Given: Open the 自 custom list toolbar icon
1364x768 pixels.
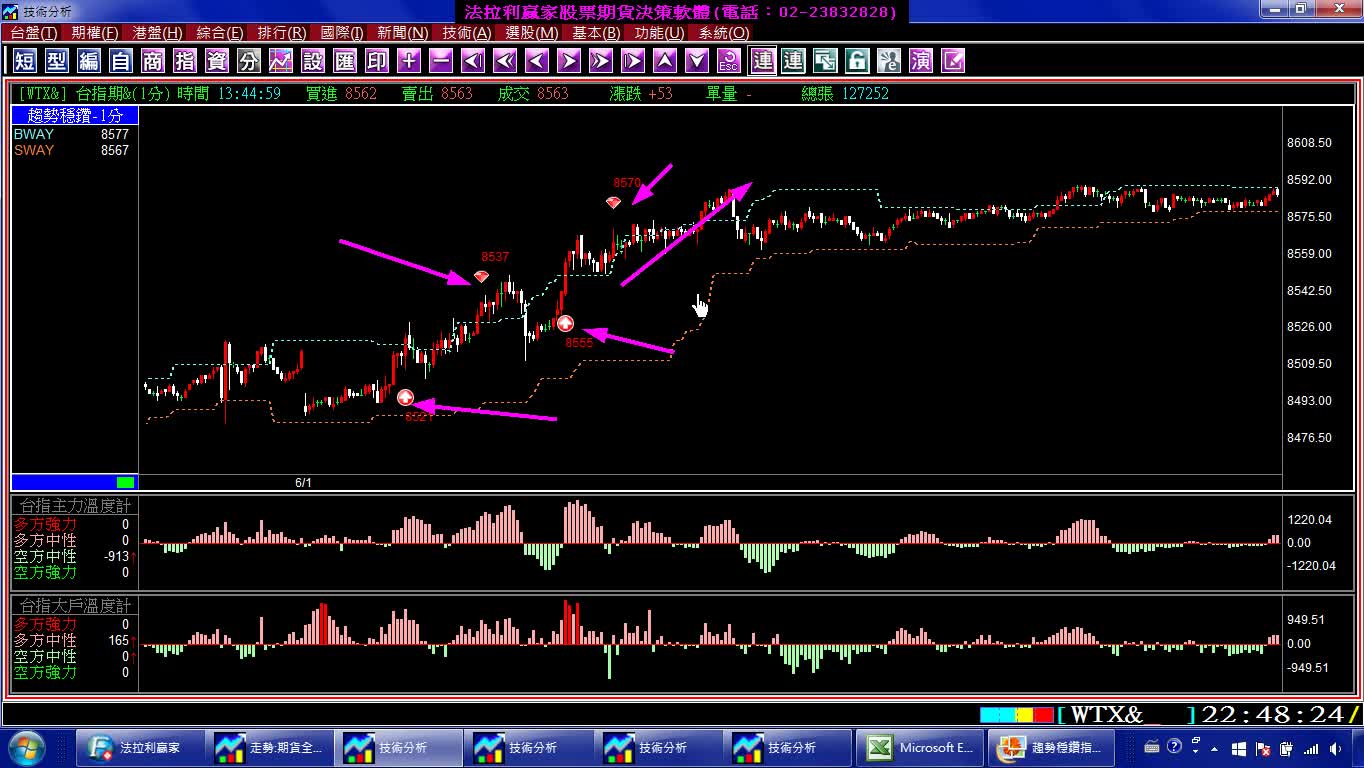Looking at the screenshot, I should [121, 61].
